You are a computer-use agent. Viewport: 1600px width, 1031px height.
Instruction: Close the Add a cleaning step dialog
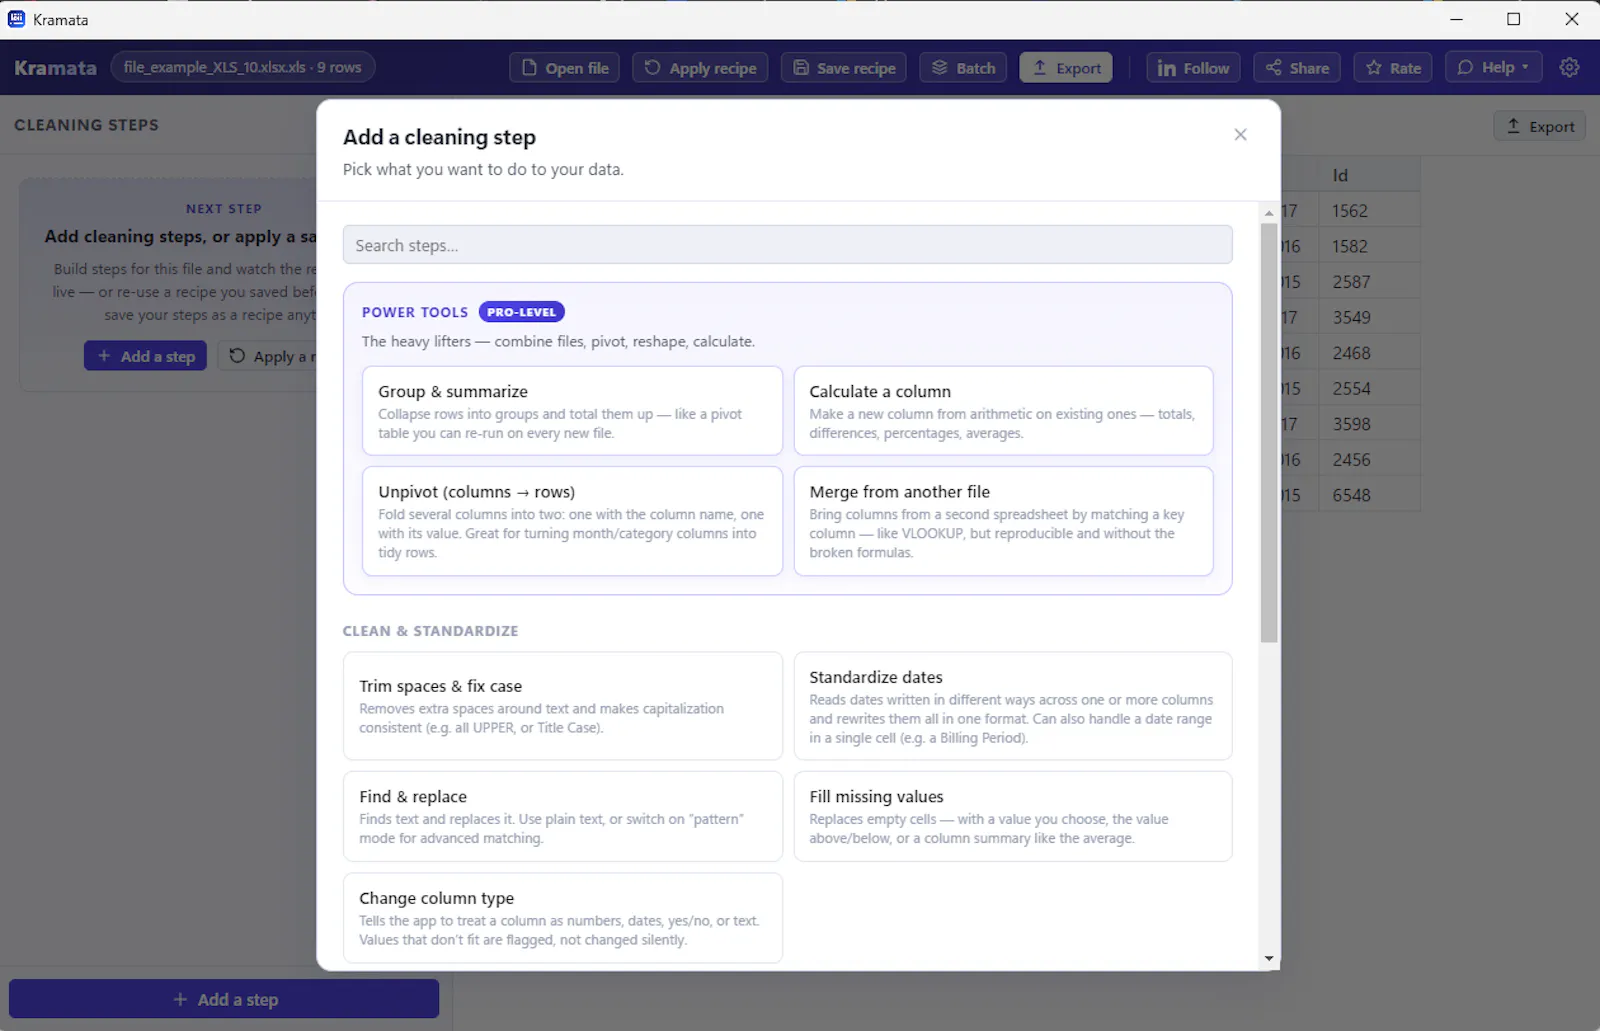pyautogui.click(x=1240, y=134)
